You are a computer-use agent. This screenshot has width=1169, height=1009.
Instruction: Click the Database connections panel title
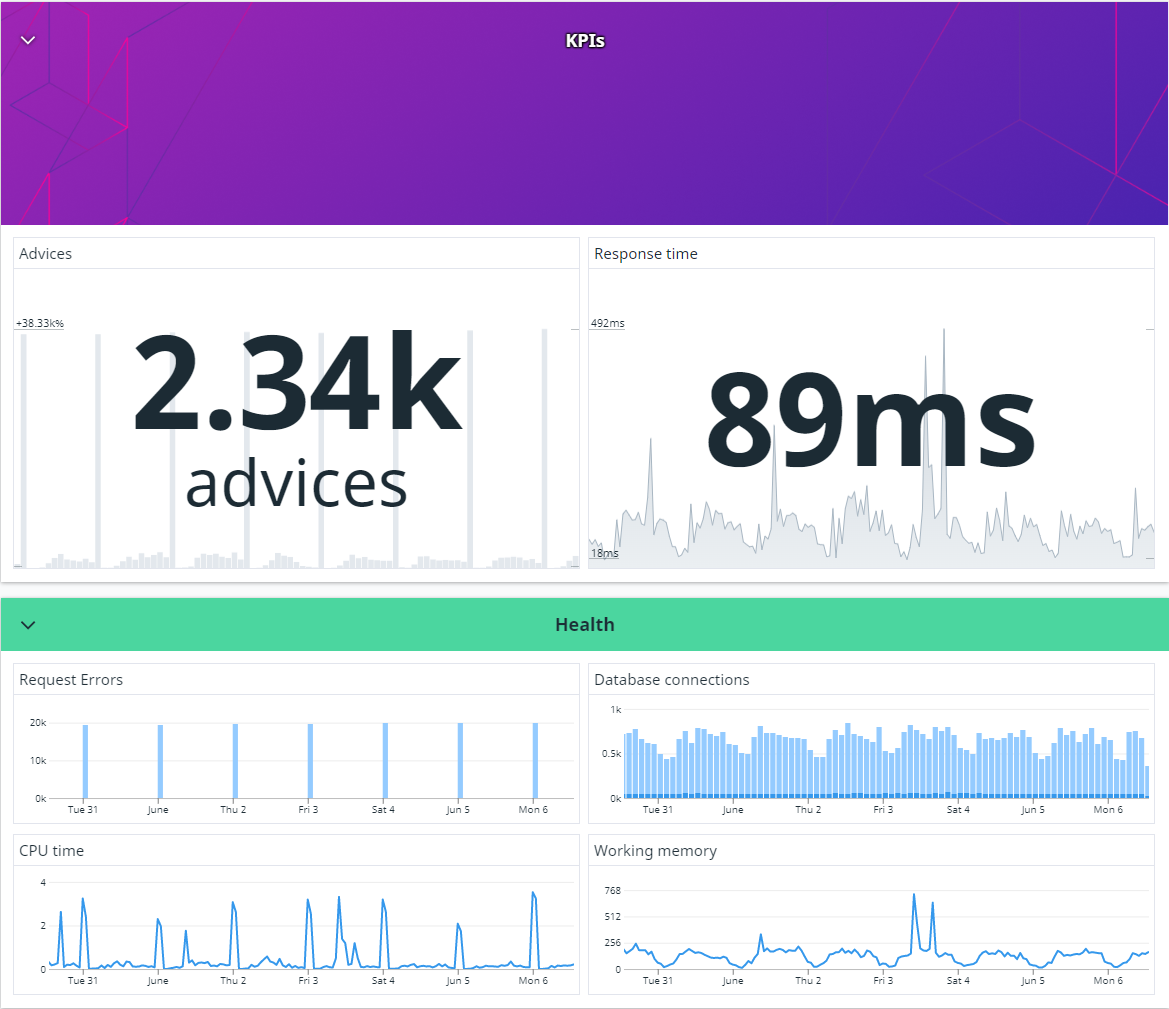pos(672,679)
